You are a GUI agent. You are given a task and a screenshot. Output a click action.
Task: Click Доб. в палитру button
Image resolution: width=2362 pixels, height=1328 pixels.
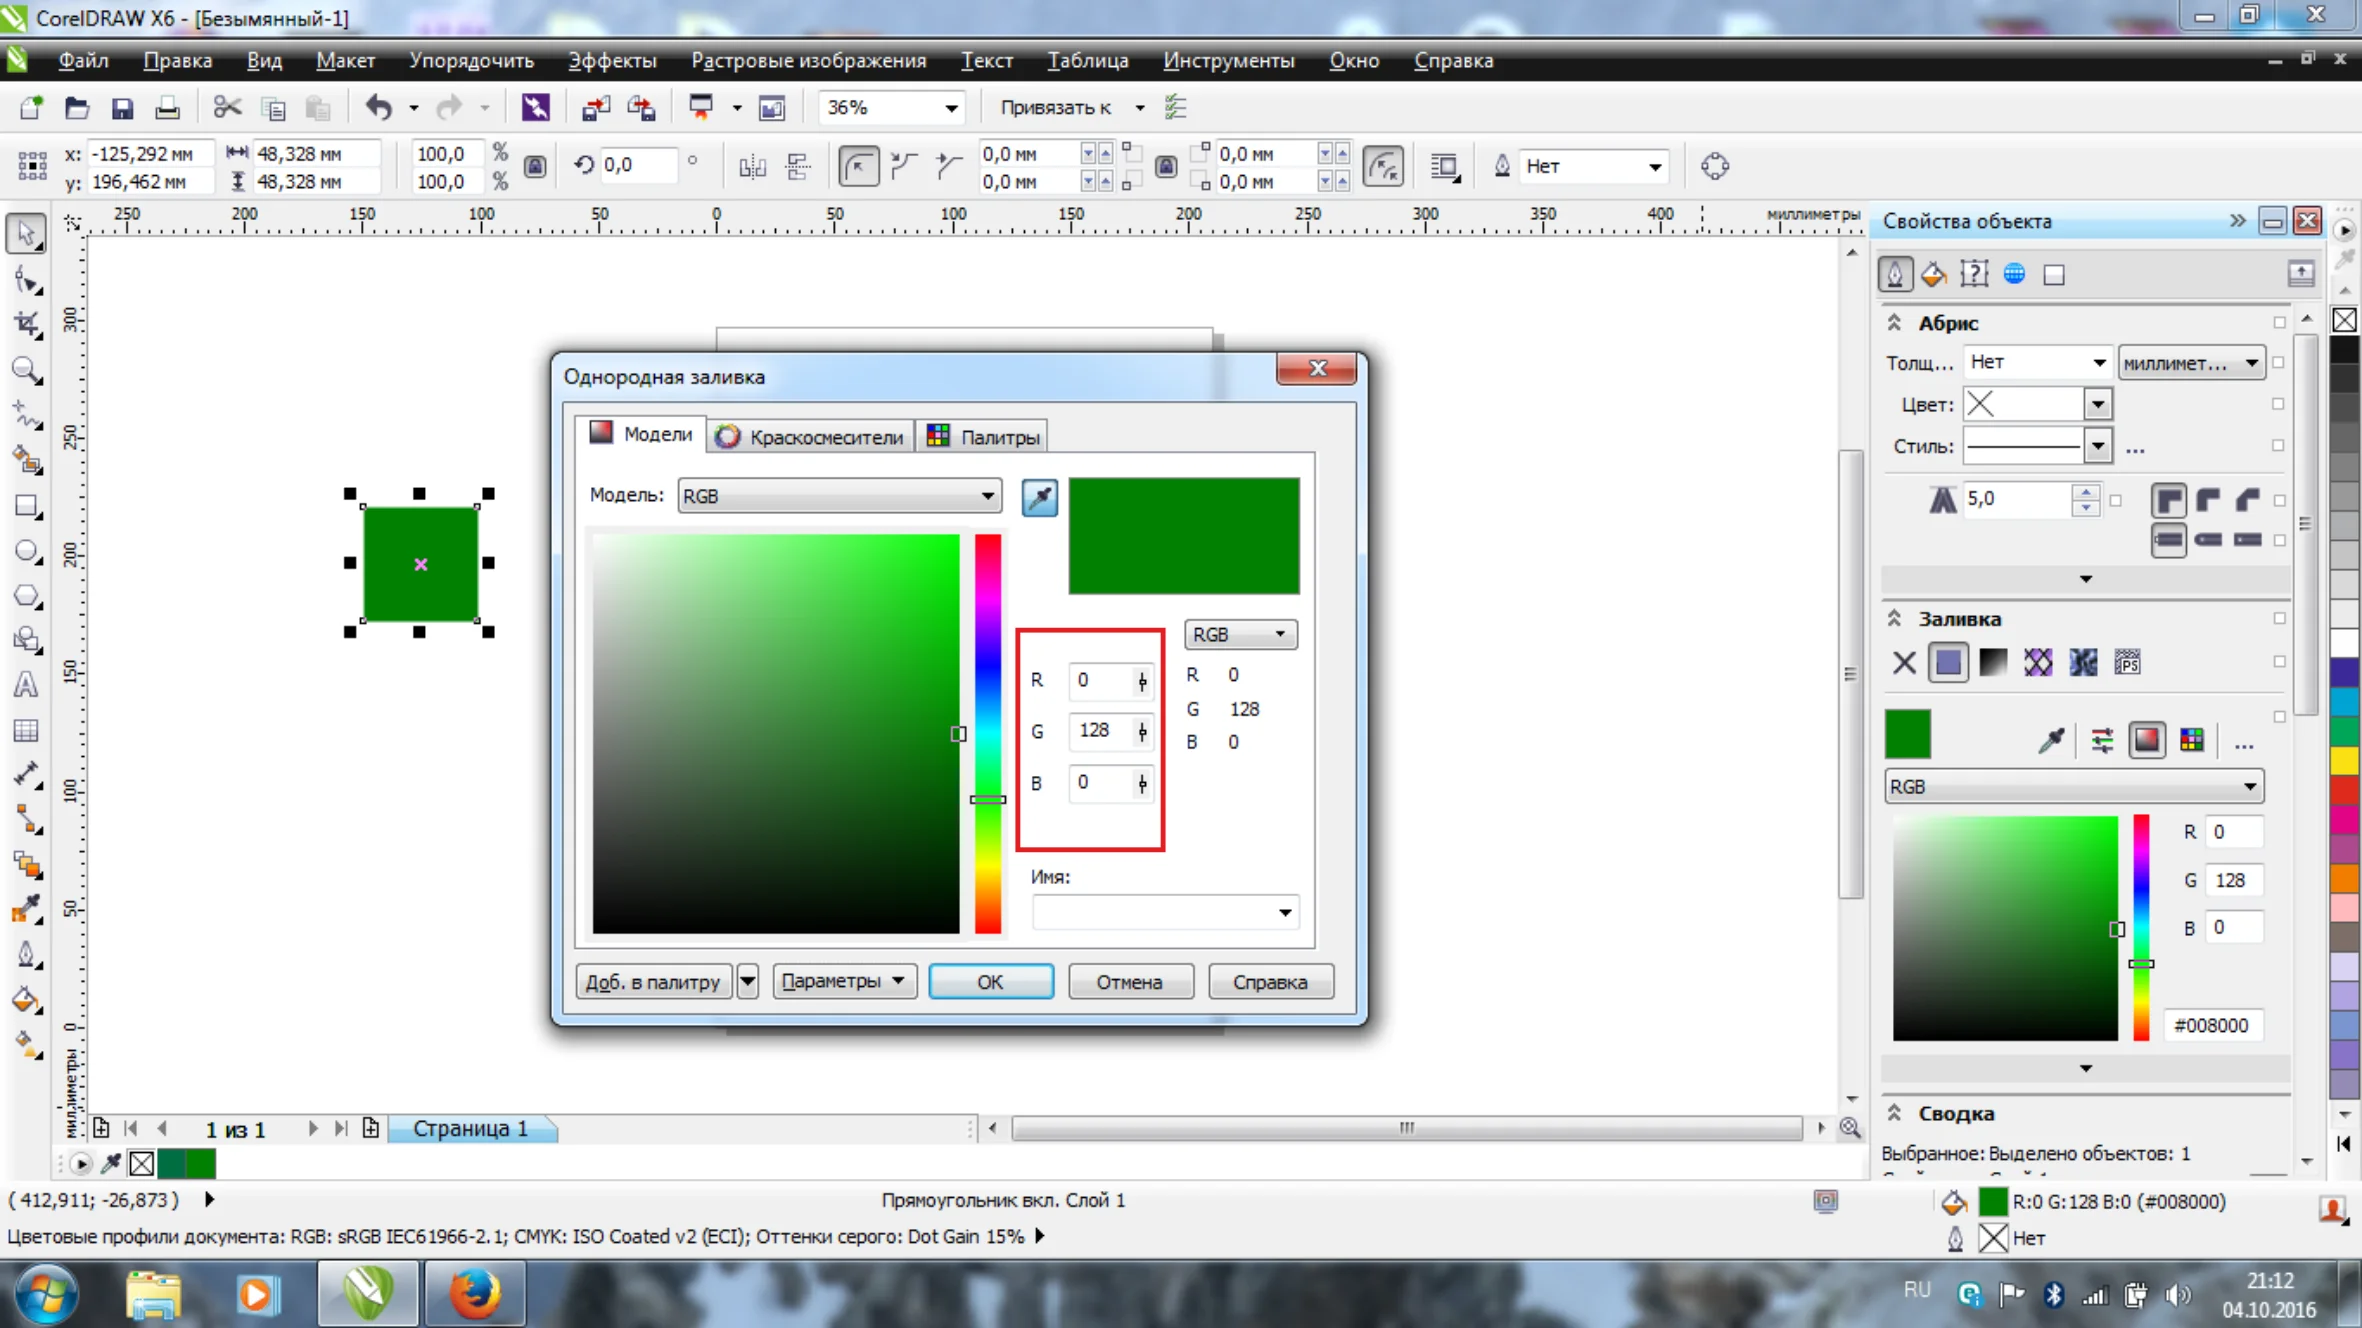pos(652,982)
